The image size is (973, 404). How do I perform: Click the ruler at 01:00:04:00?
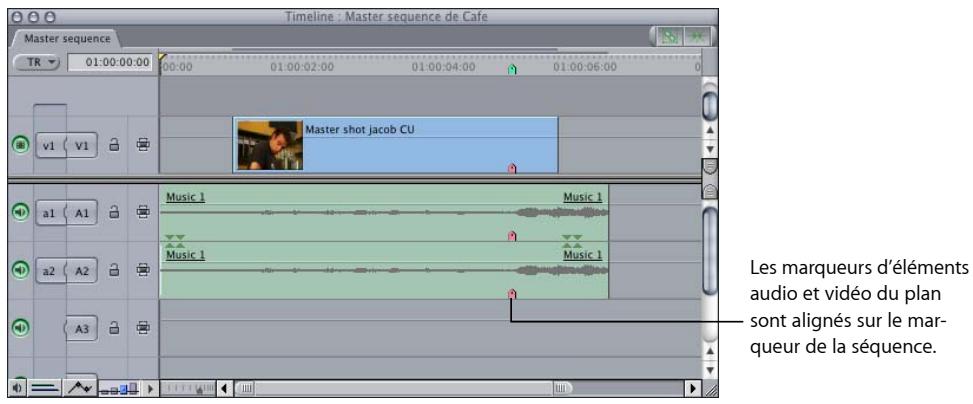(x=443, y=67)
